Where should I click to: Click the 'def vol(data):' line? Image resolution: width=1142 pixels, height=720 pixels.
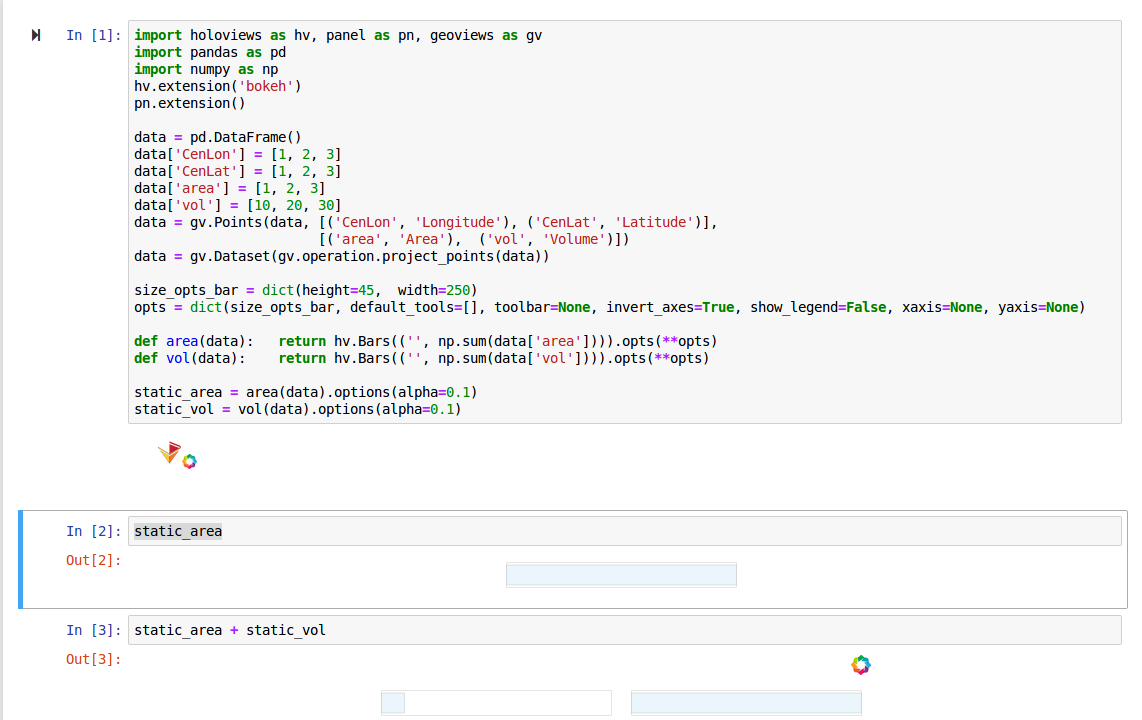tap(422, 358)
